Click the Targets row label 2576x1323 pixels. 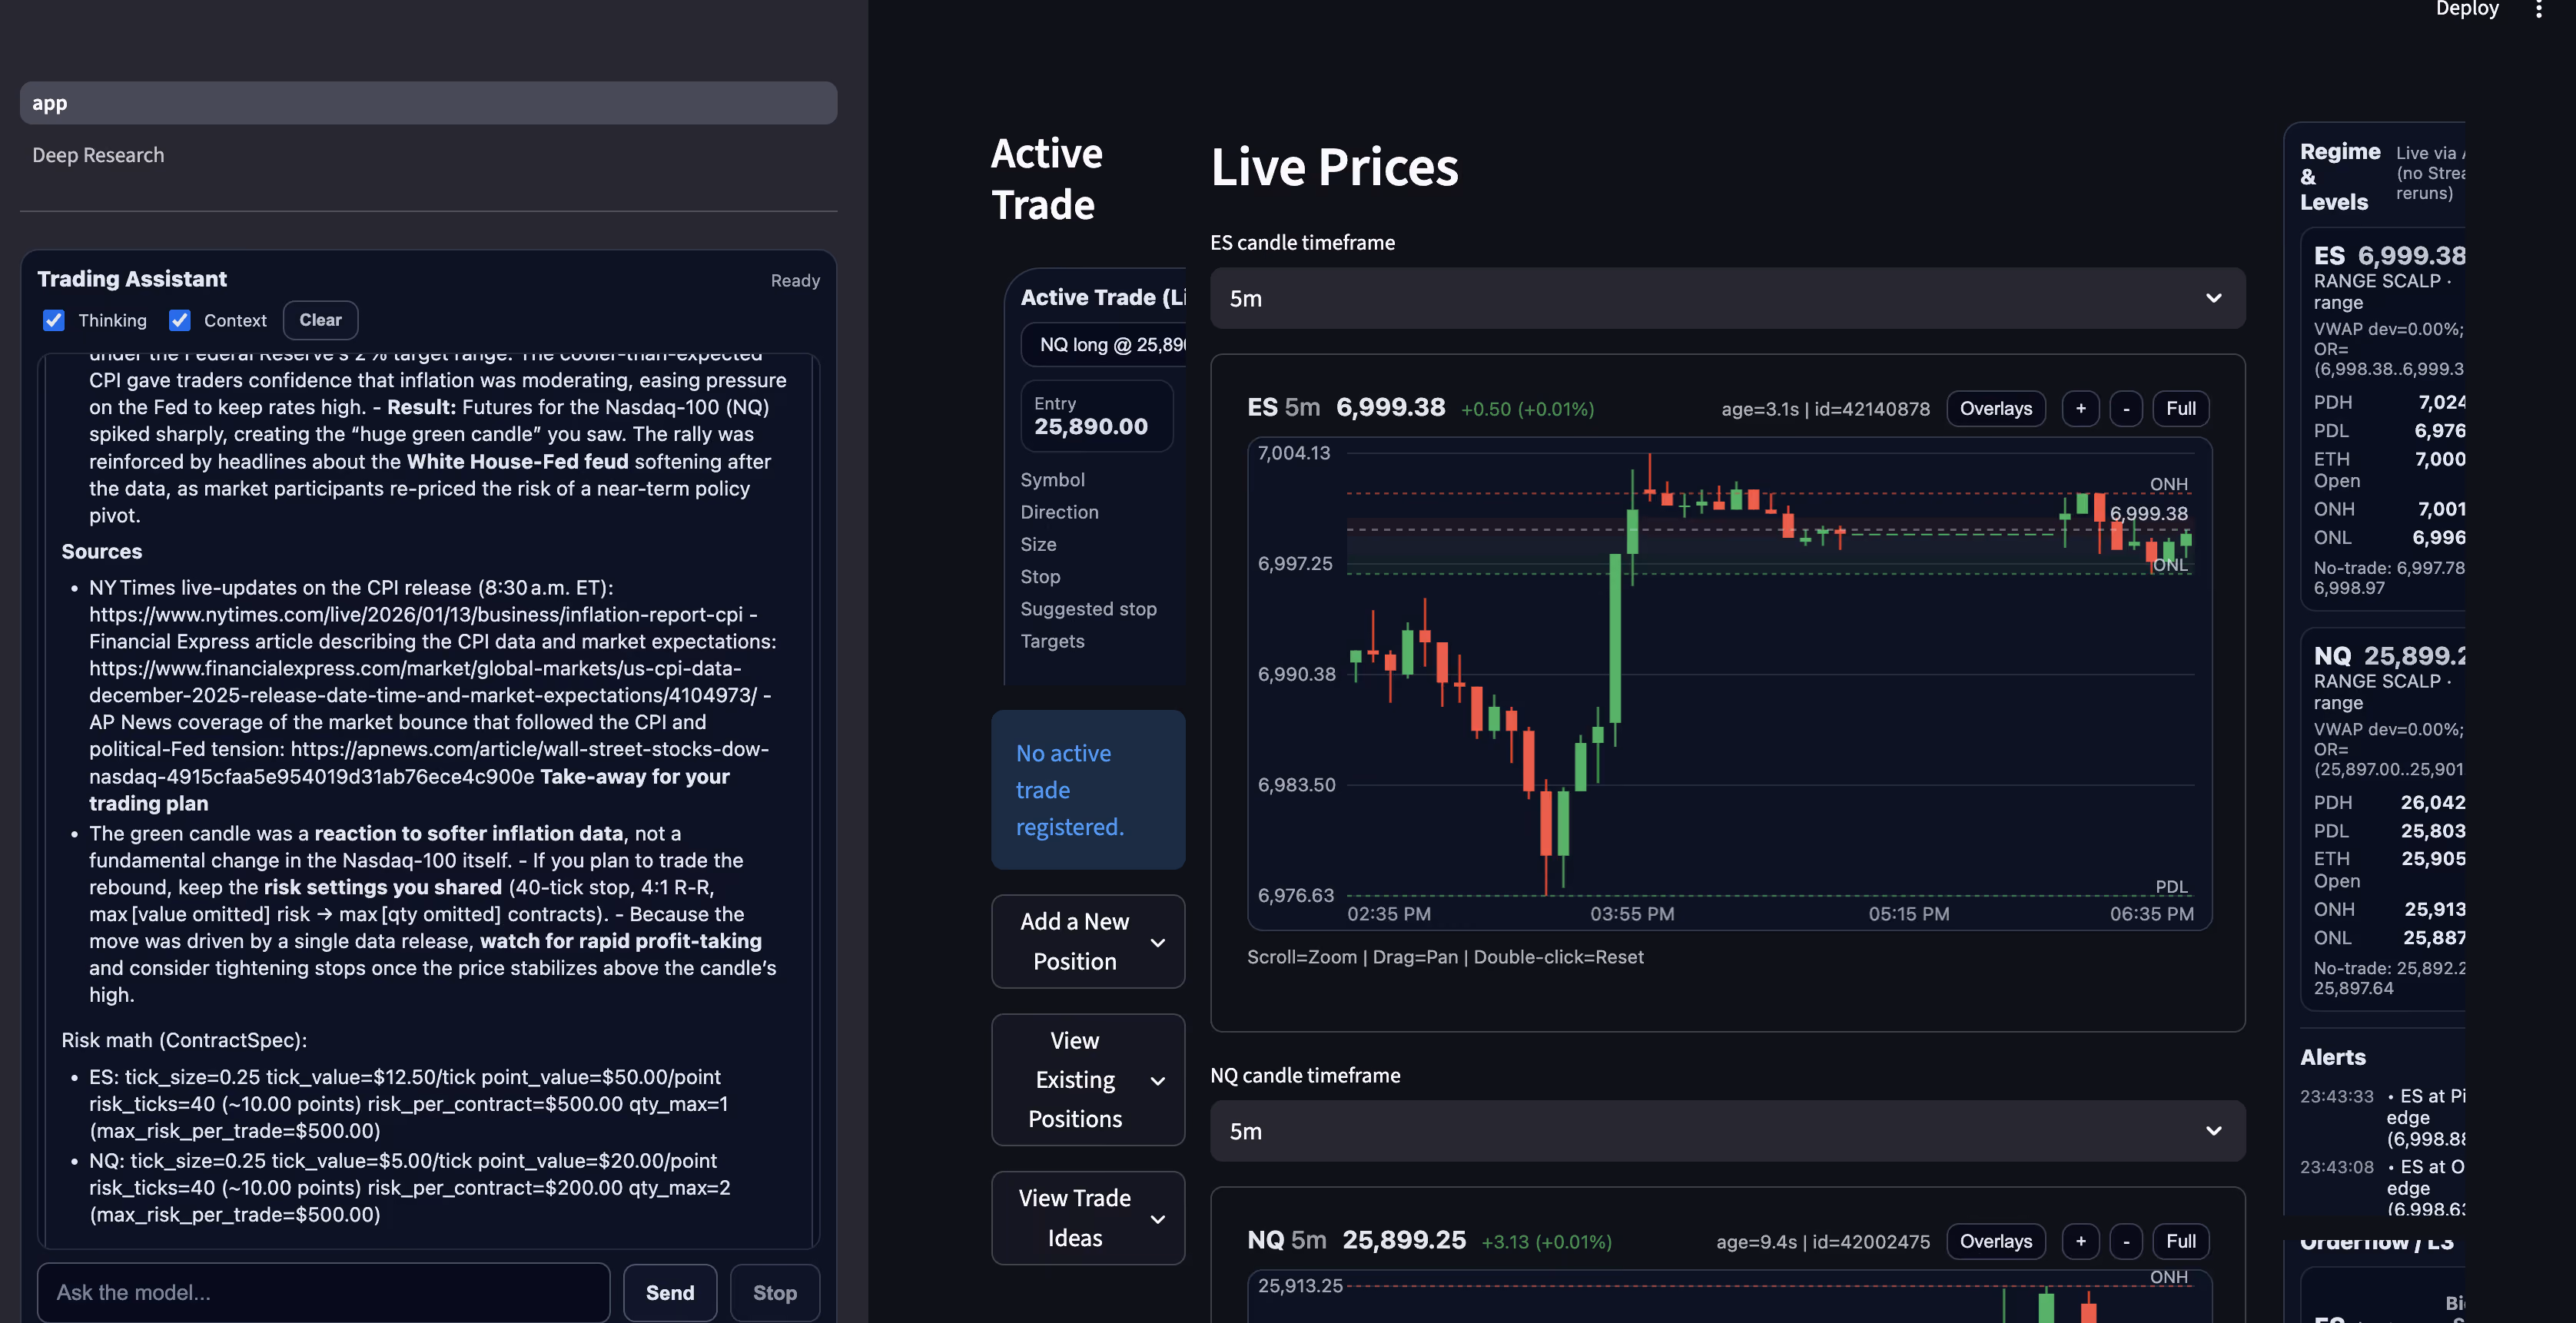(x=1052, y=641)
